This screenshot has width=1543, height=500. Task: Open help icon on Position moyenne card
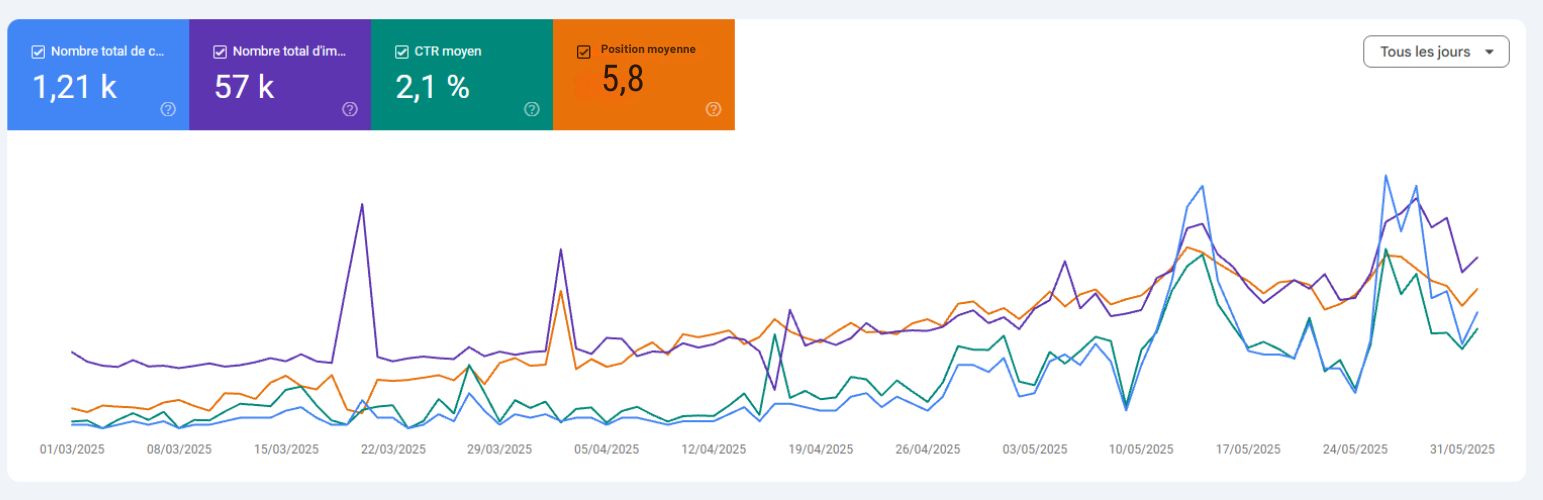click(713, 109)
